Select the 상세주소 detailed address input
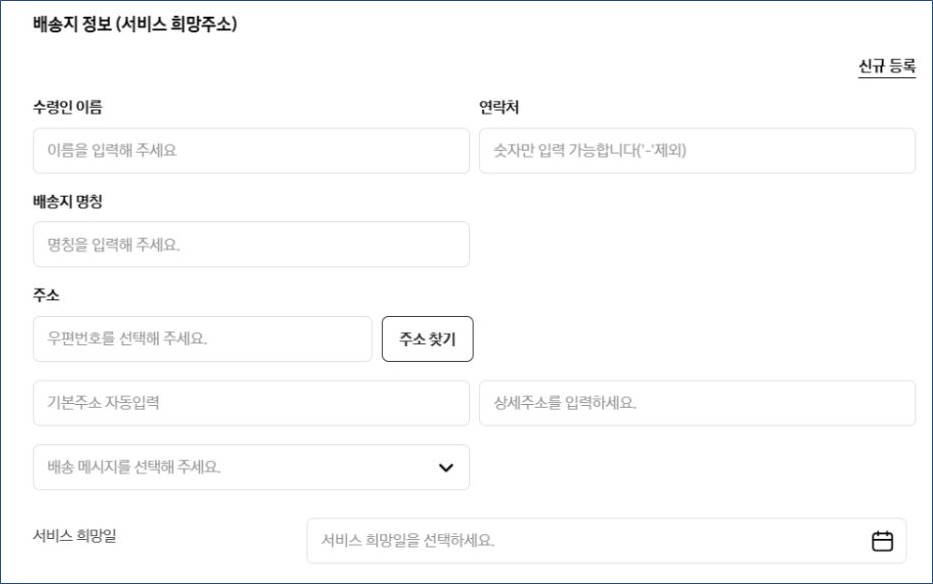 (x=697, y=403)
